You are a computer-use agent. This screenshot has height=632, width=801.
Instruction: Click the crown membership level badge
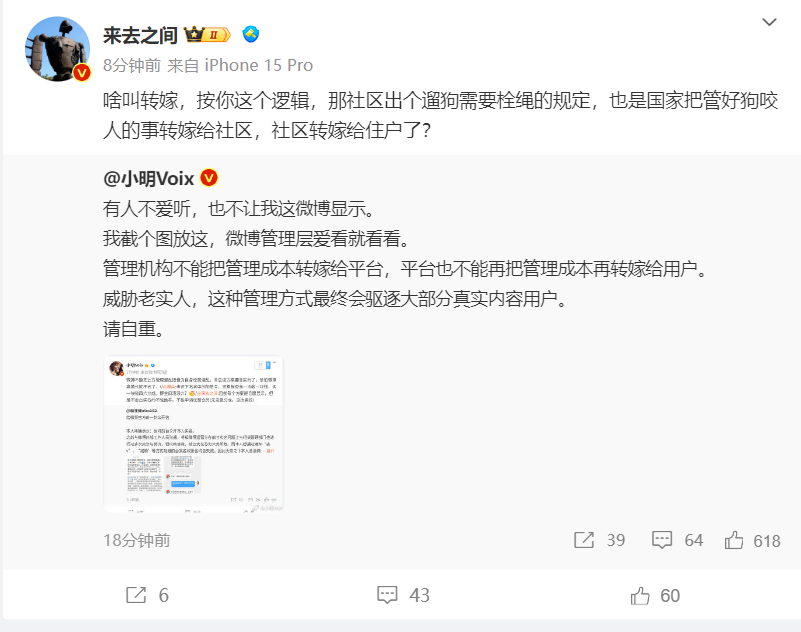pyautogui.click(x=207, y=35)
